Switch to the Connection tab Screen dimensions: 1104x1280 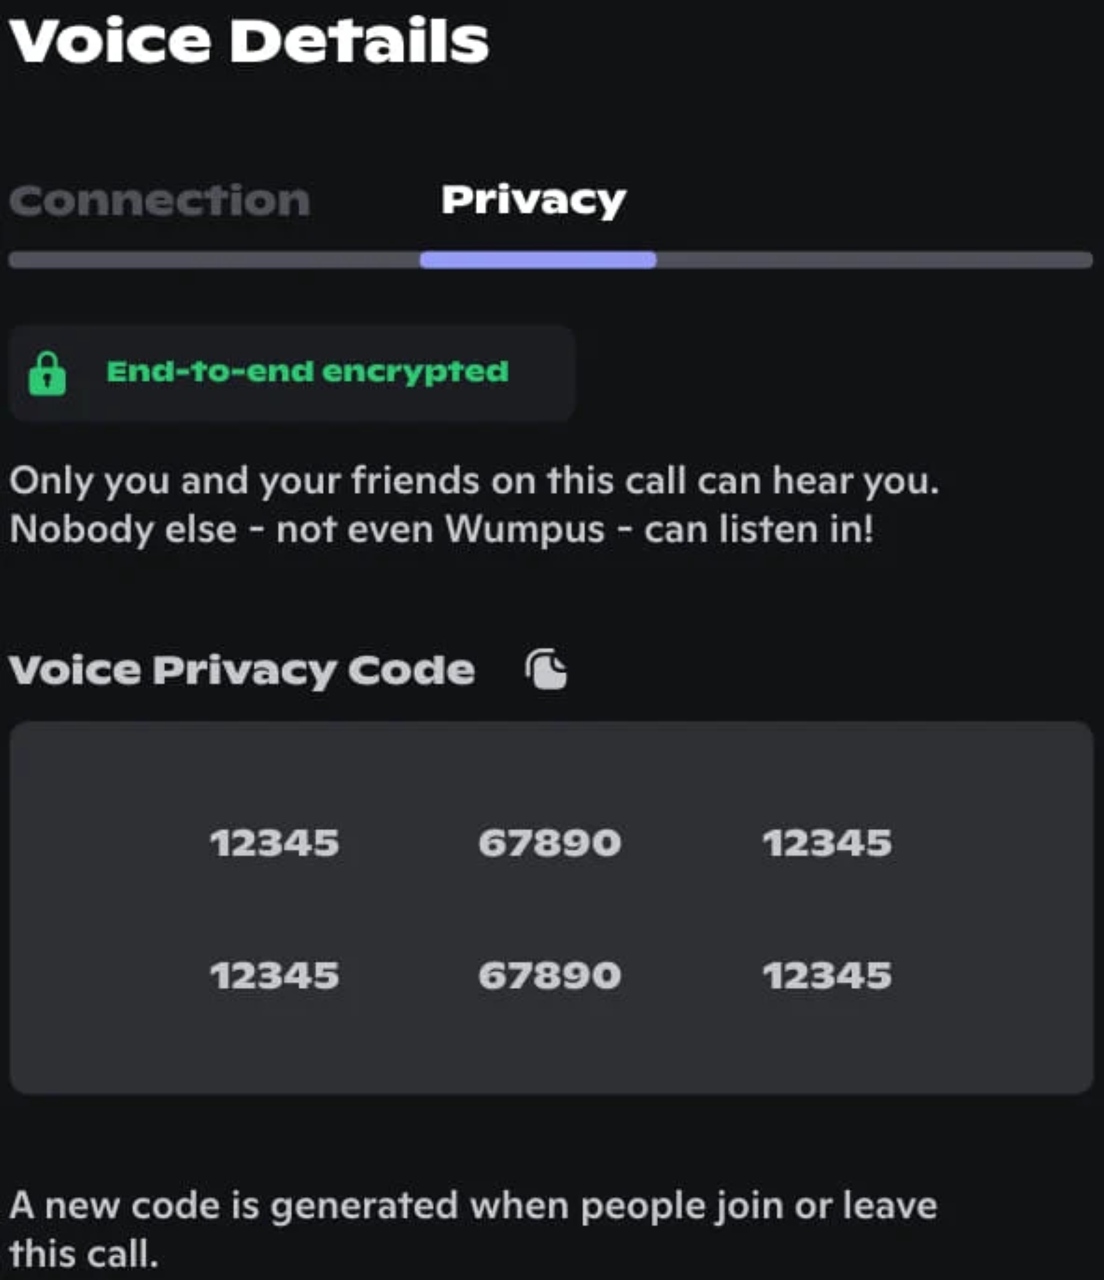click(x=160, y=201)
